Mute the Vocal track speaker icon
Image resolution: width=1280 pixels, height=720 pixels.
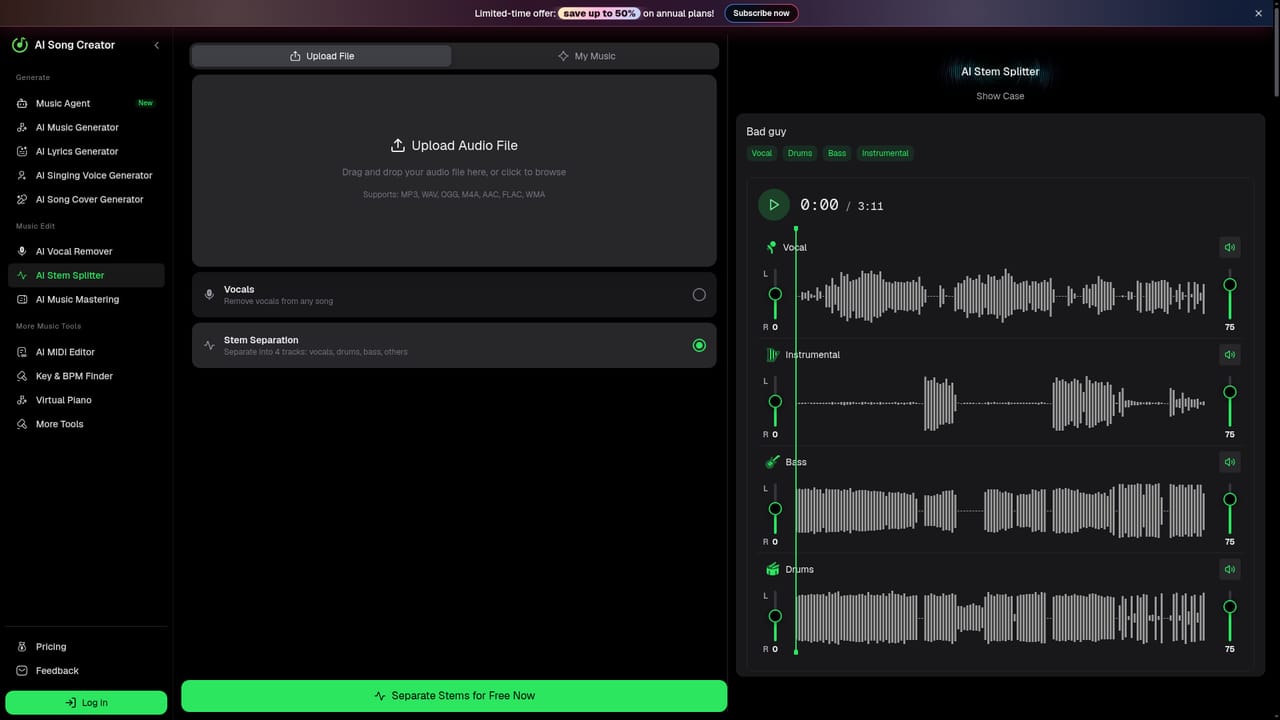coord(1230,247)
